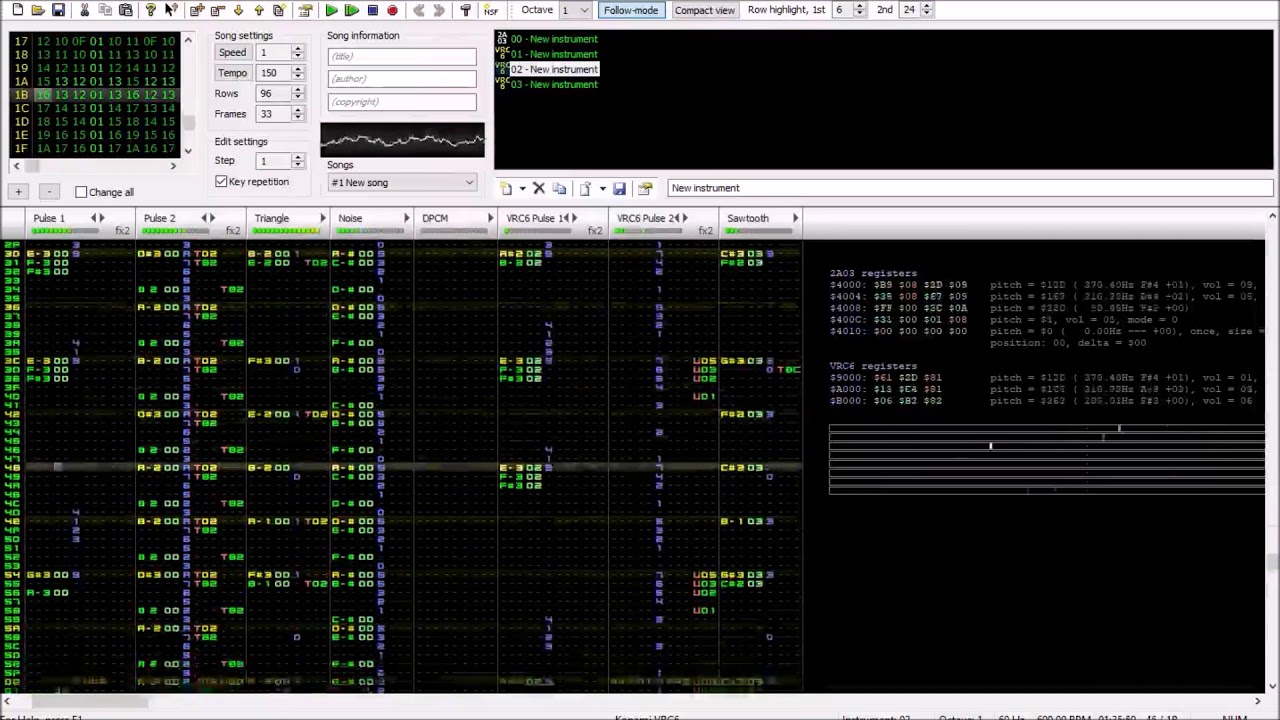Toggle record edit mode
Image resolution: width=1280 pixels, height=720 pixels.
[392, 10]
